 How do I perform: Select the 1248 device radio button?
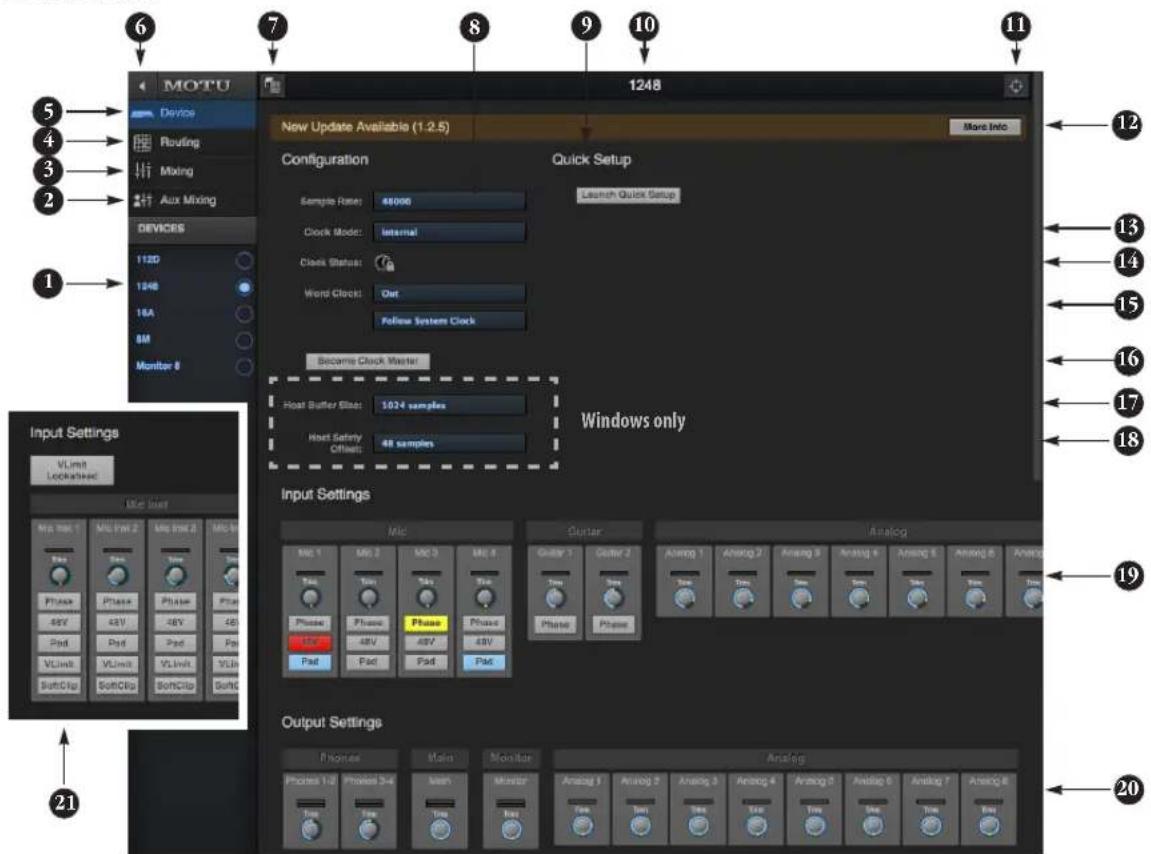coord(244,287)
